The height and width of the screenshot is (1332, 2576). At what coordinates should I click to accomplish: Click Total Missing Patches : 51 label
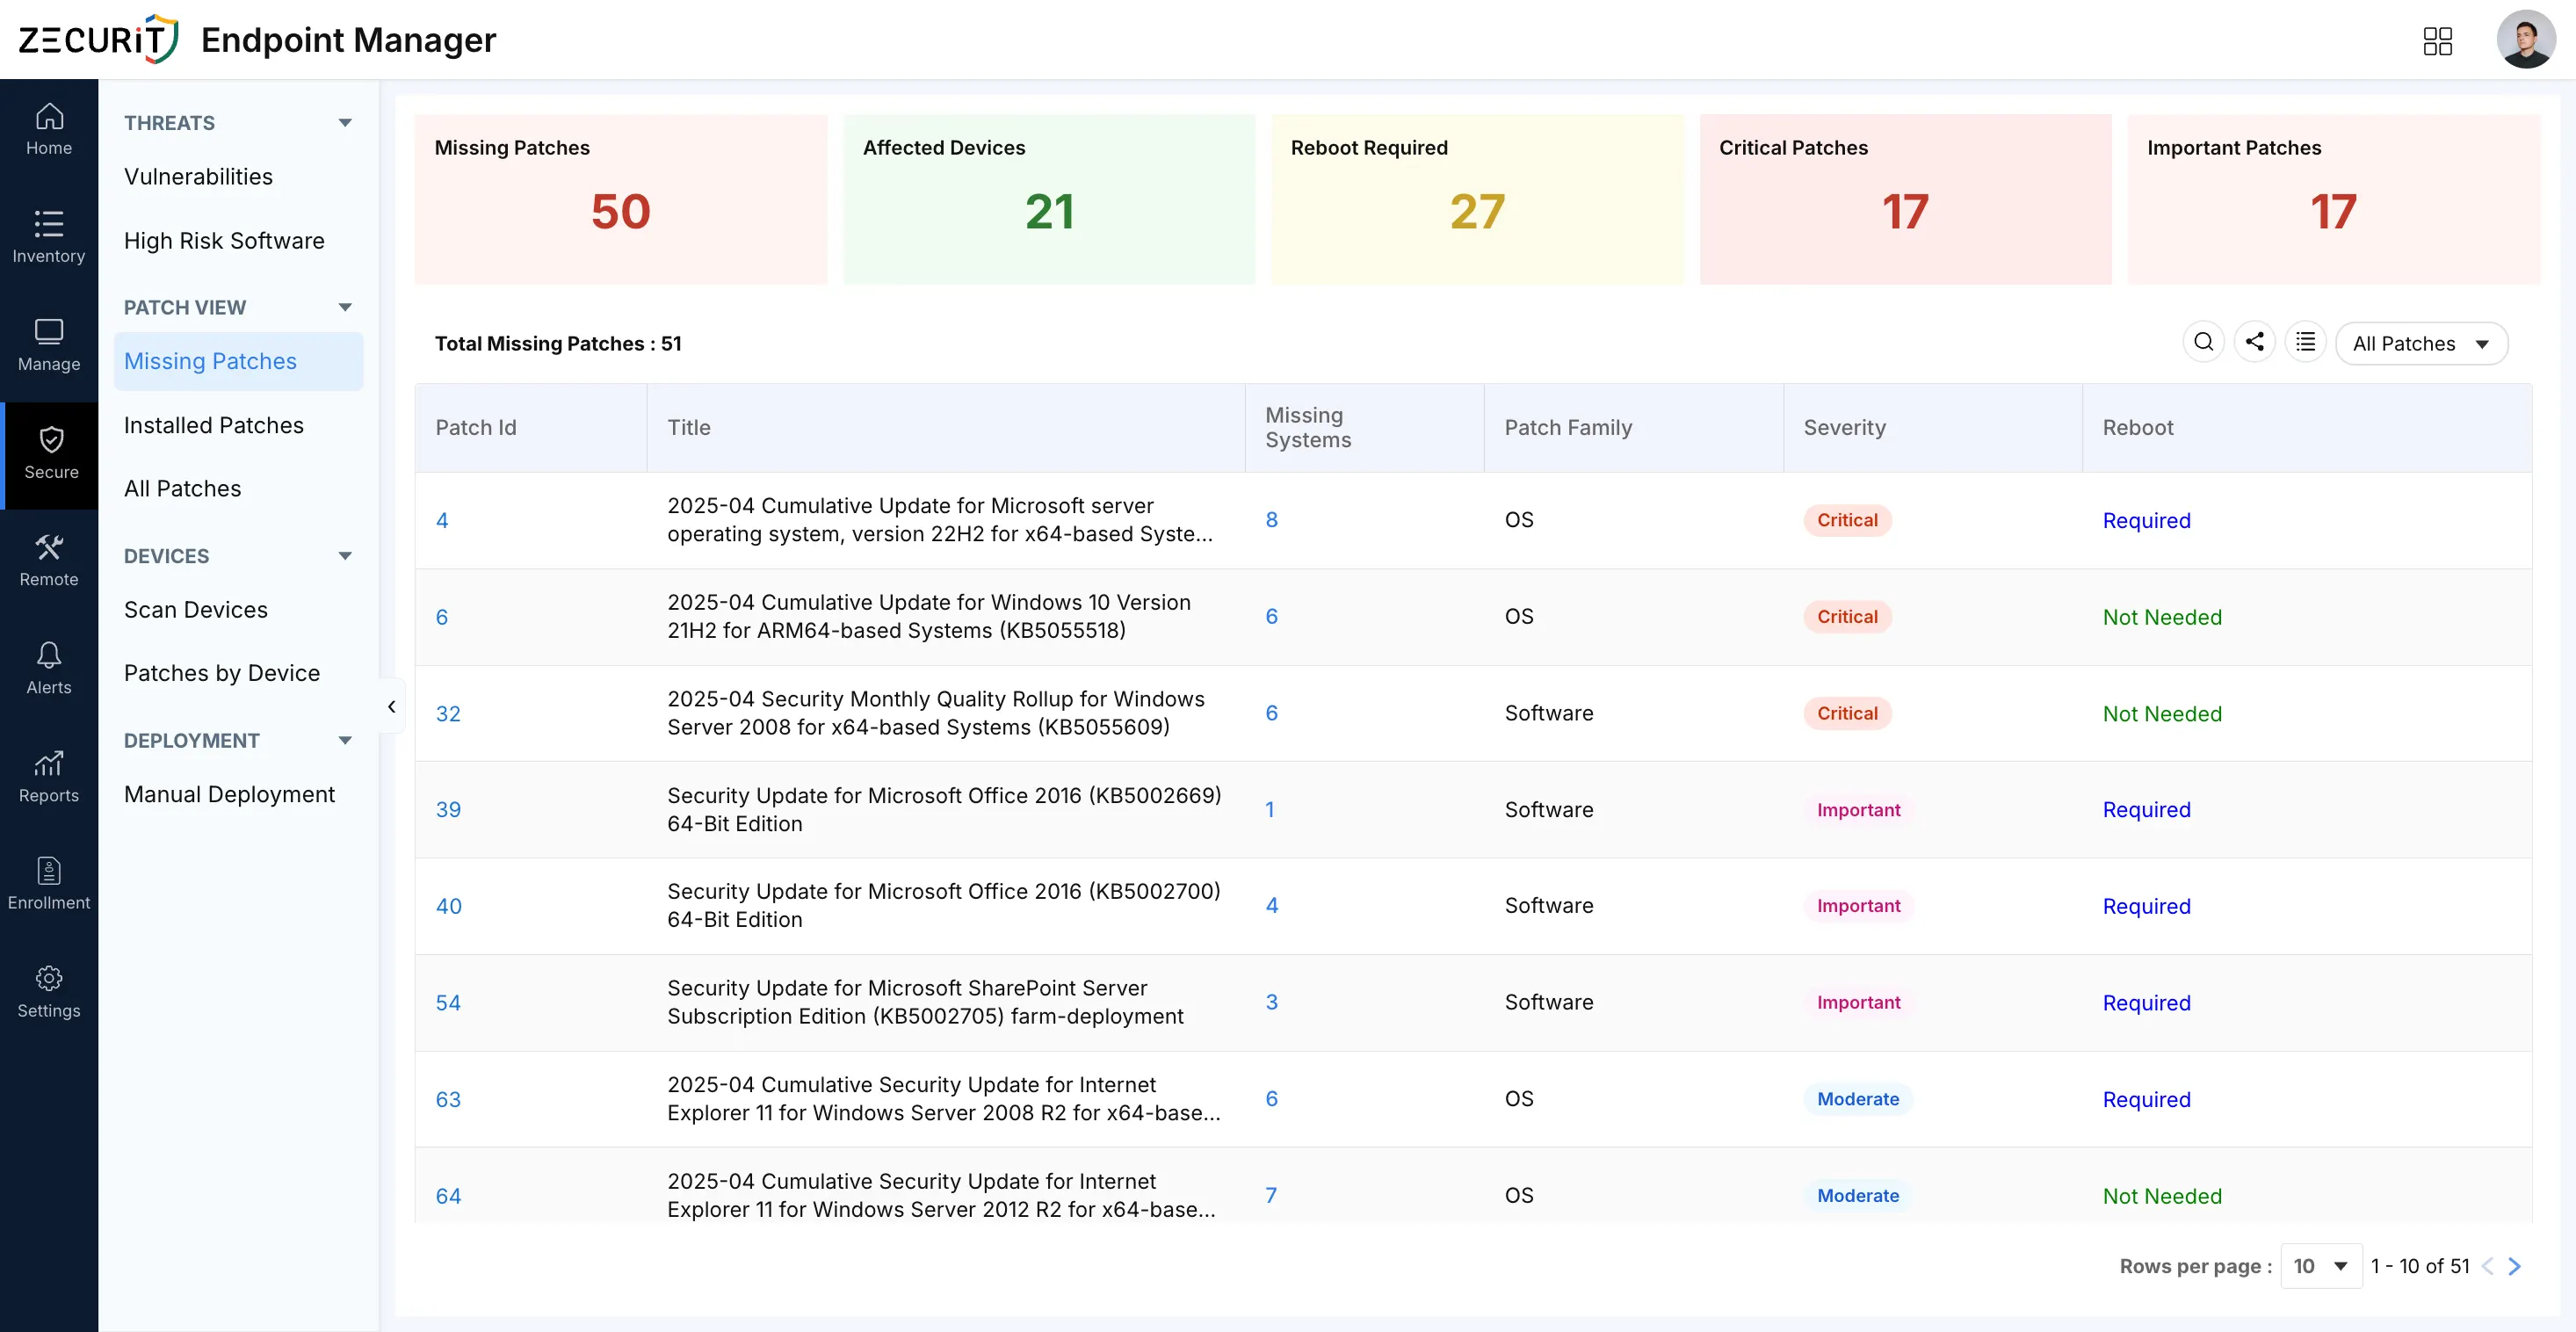tap(558, 344)
